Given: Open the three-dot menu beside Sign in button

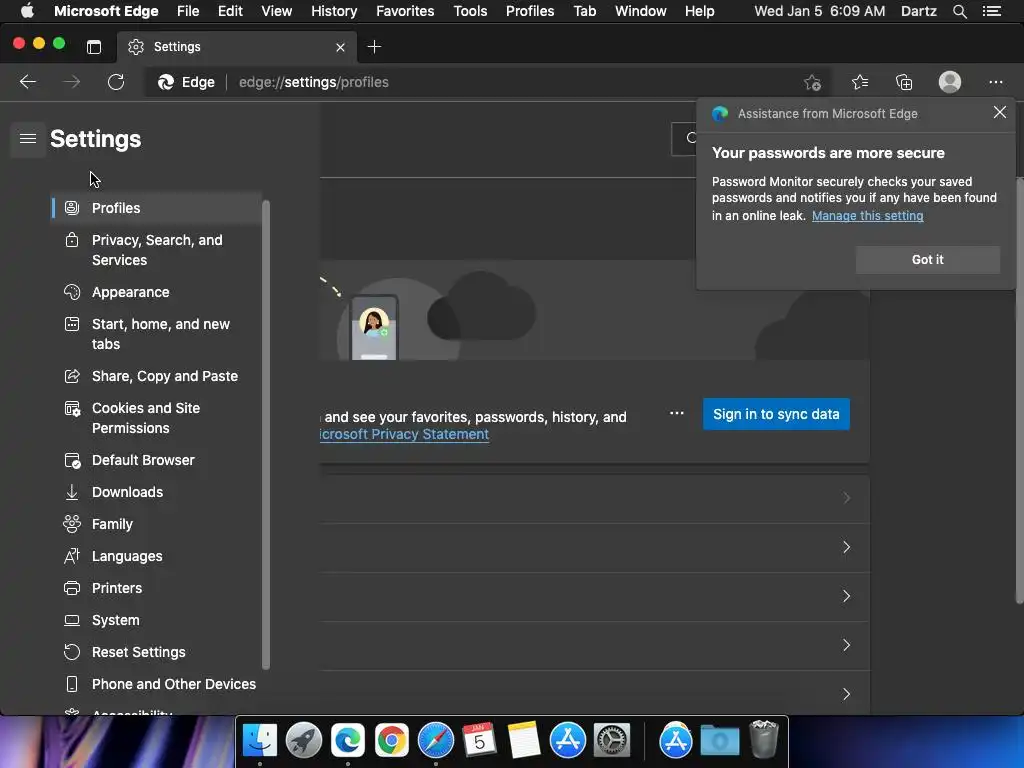Looking at the screenshot, I should coord(677,413).
